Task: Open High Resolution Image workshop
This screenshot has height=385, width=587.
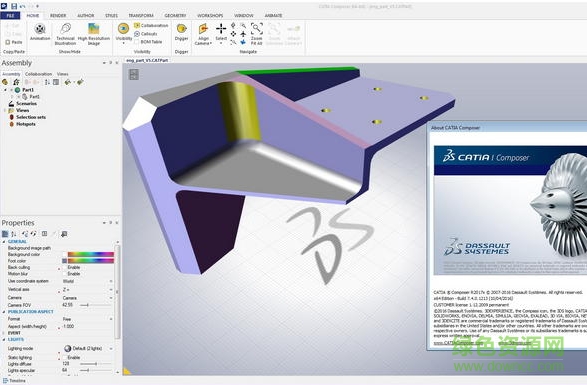Action: coord(94,33)
